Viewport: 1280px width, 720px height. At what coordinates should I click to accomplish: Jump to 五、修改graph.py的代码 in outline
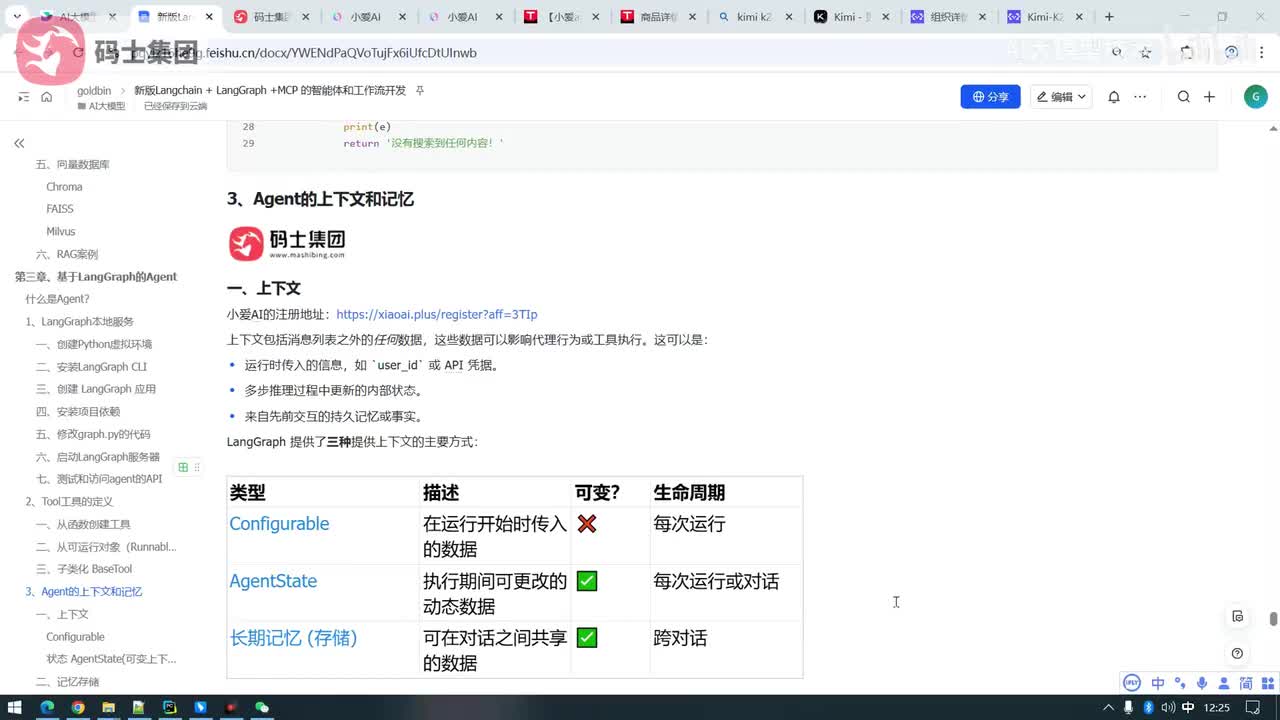93,434
